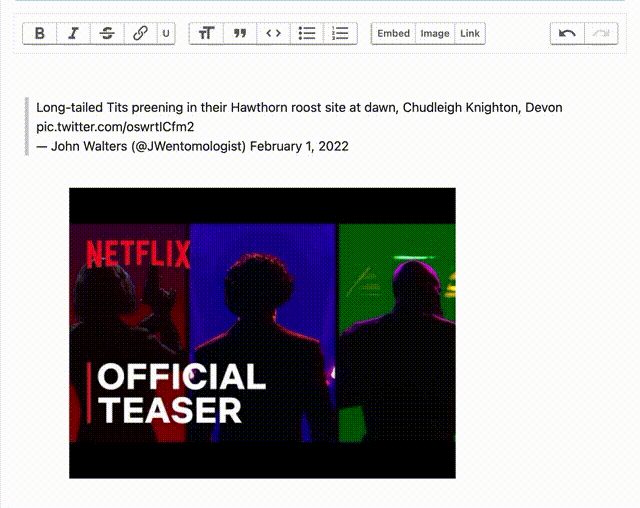Click the Long-tailed Tits tweet text line

click(299, 108)
